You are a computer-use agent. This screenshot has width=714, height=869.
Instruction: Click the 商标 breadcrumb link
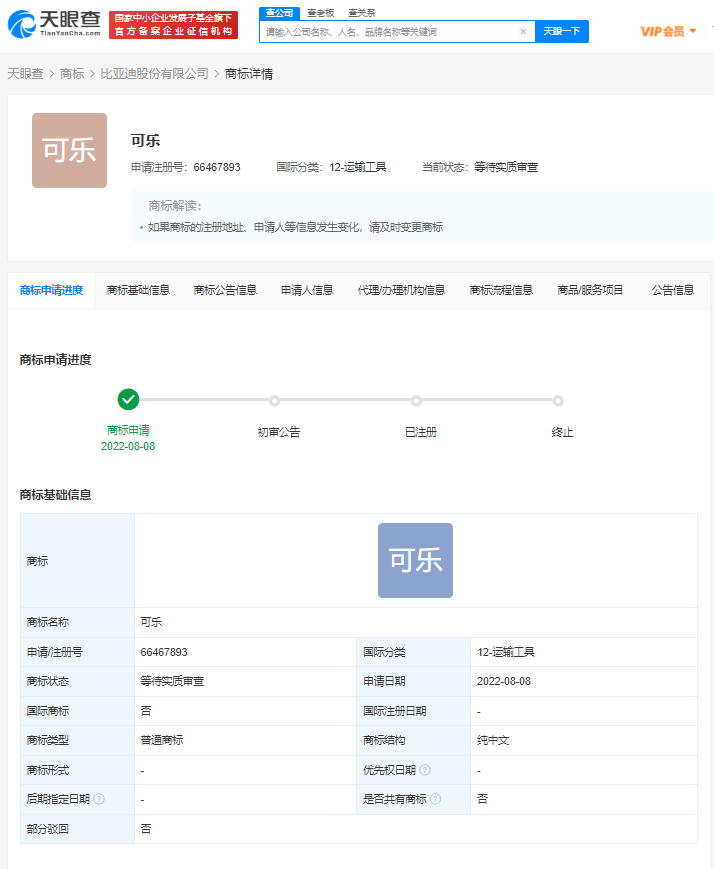(x=72, y=73)
